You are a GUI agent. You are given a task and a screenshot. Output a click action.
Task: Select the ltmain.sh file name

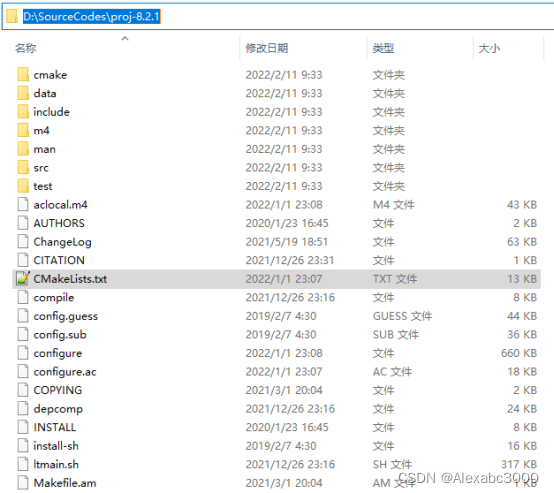(56, 464)
